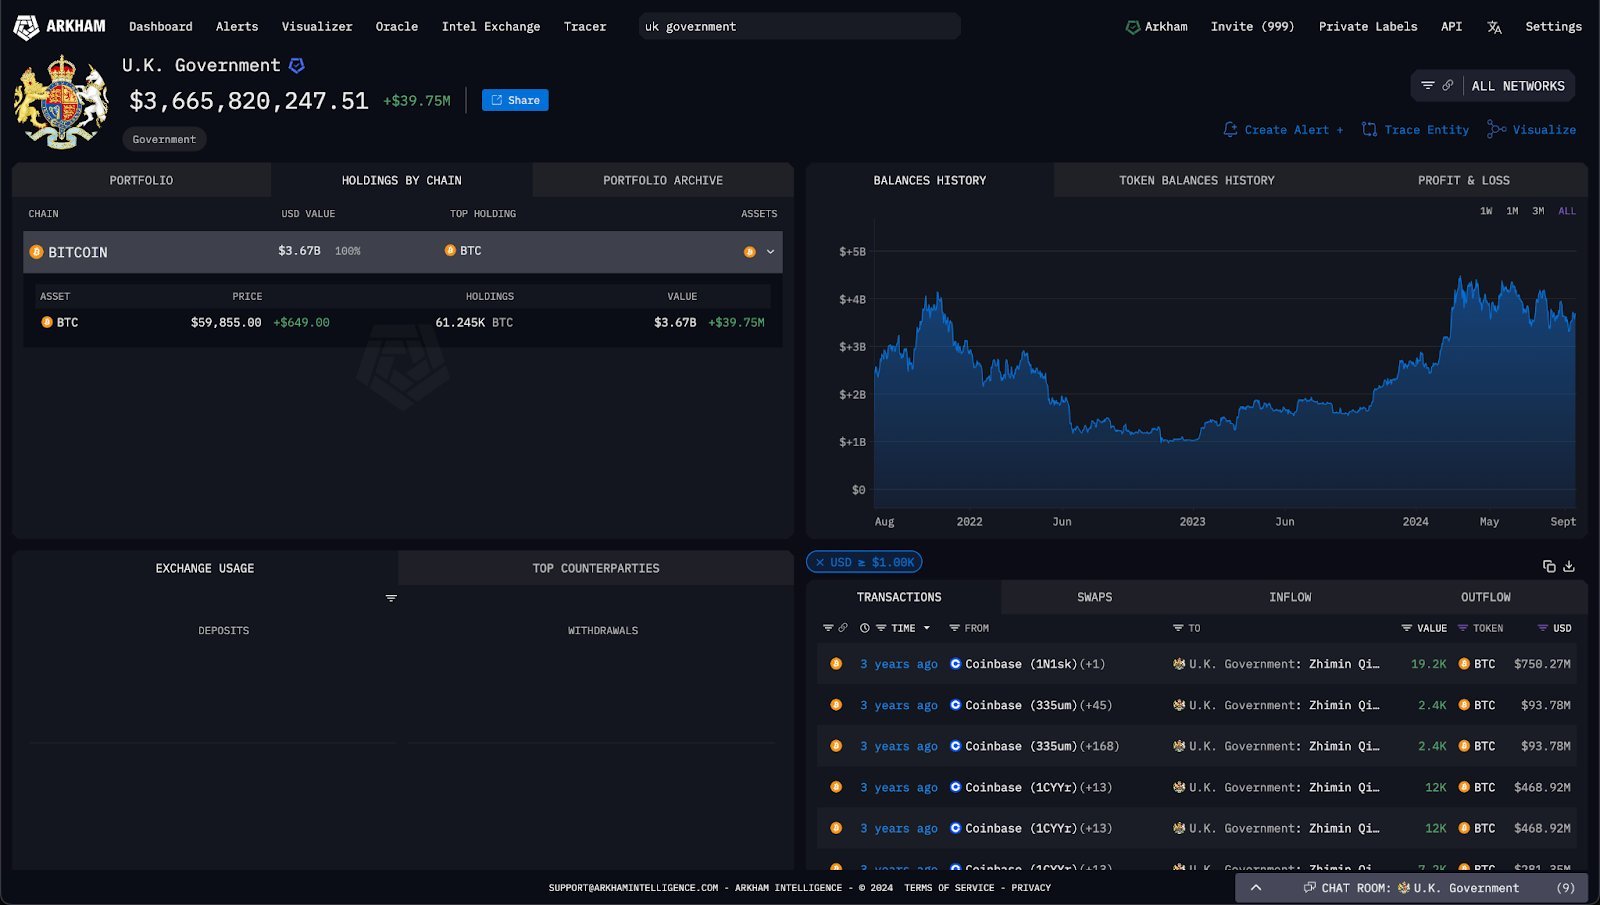This screenshot has width=1600, height=905.
Task: Click the copy icon above the transactions table
Action: click(1547, 566)
